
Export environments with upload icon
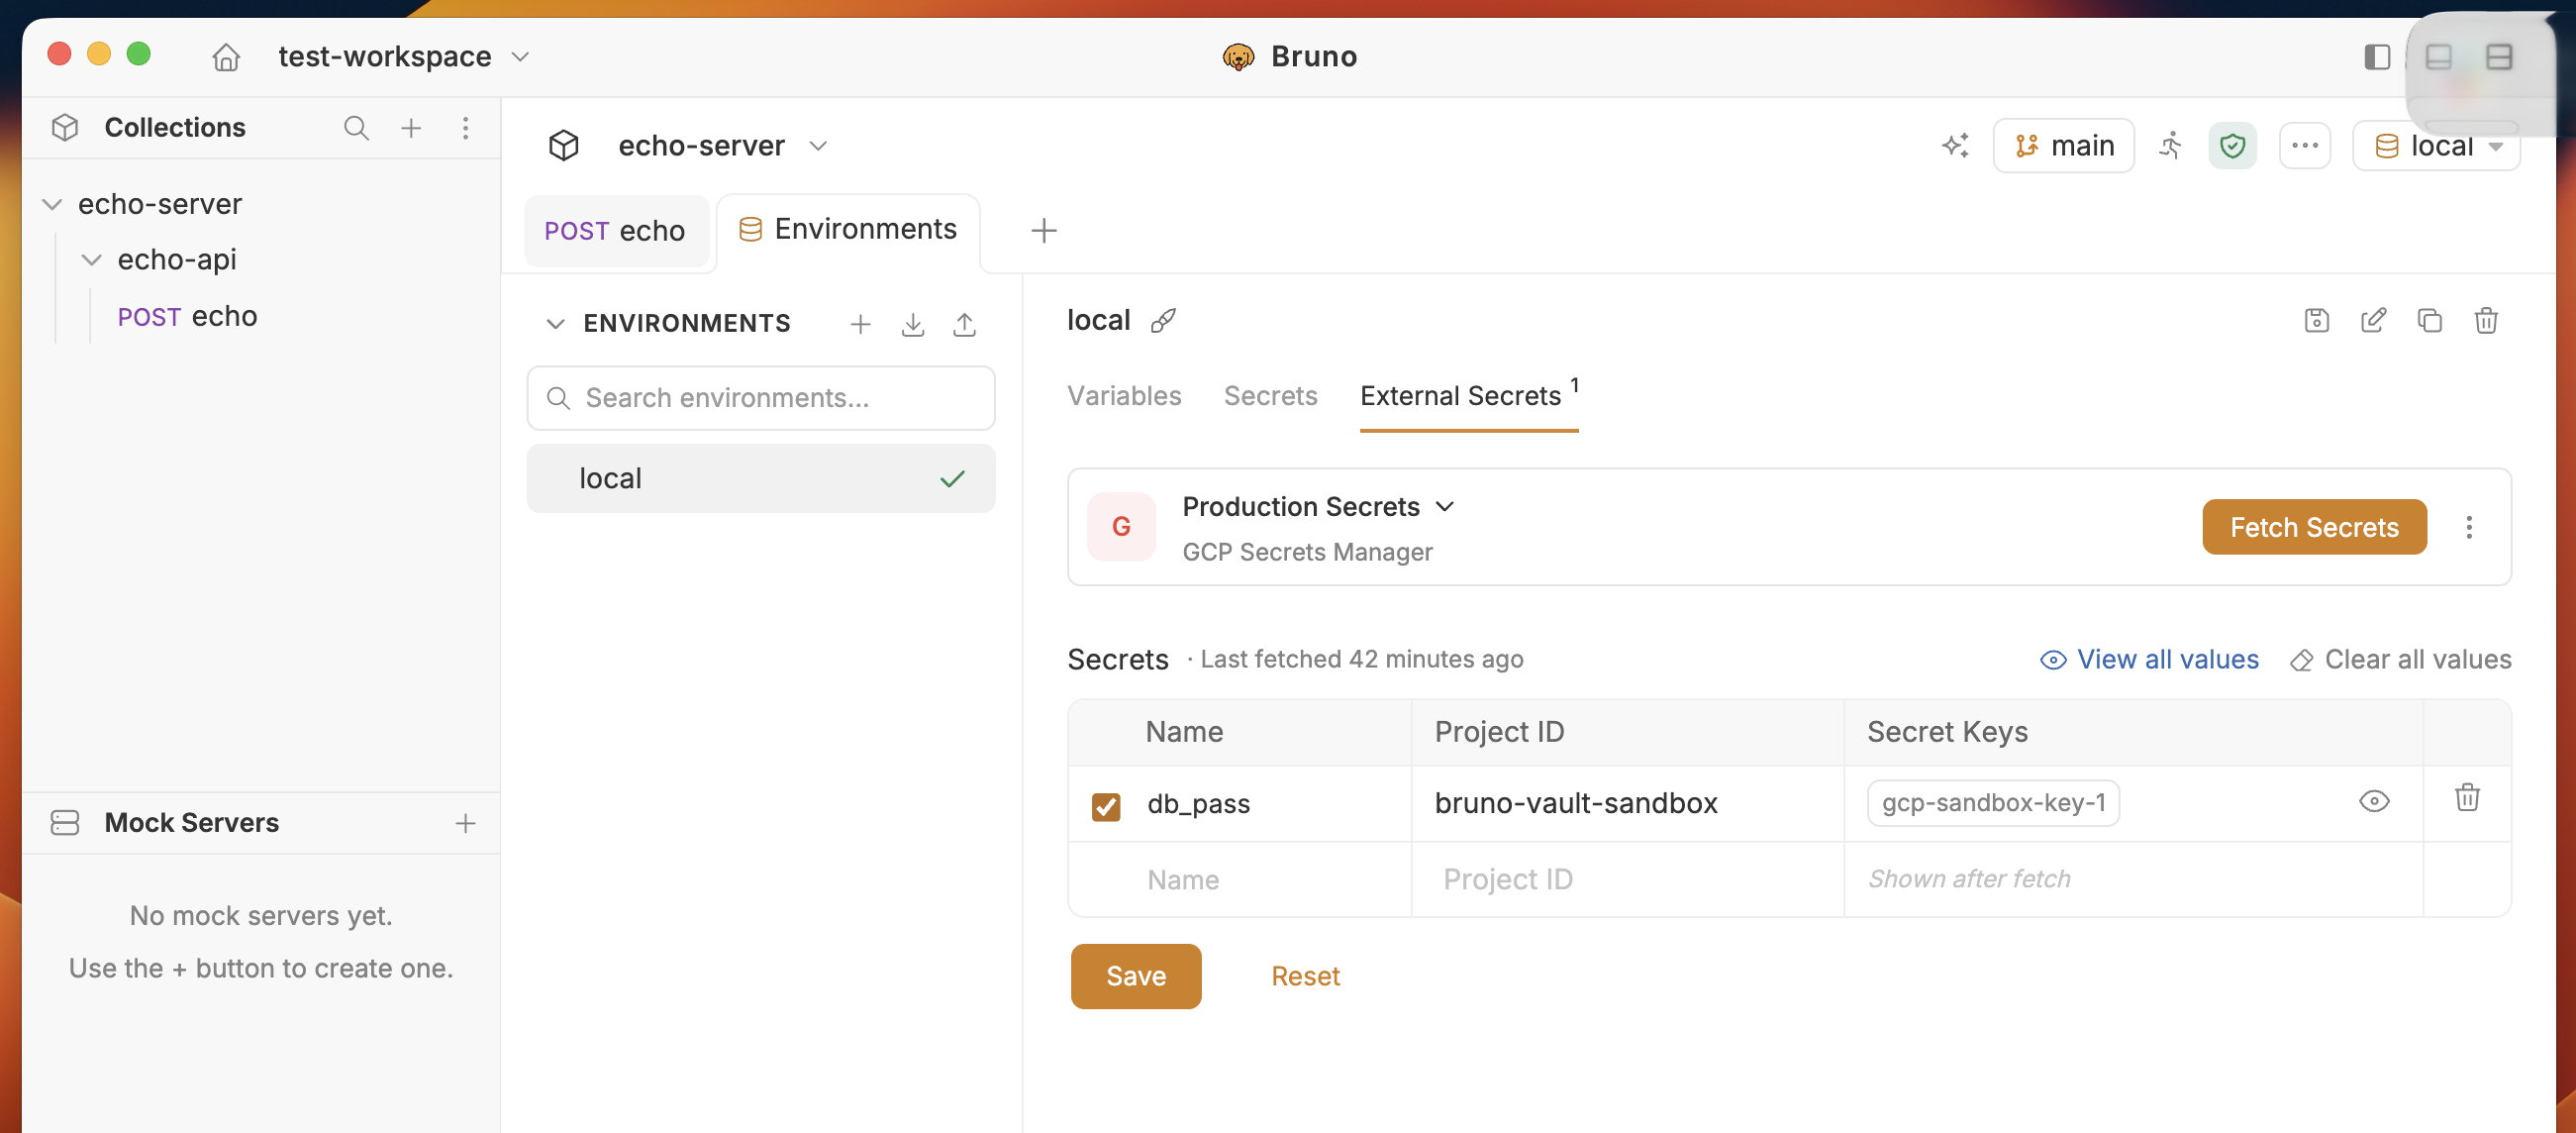click(964, 324)
